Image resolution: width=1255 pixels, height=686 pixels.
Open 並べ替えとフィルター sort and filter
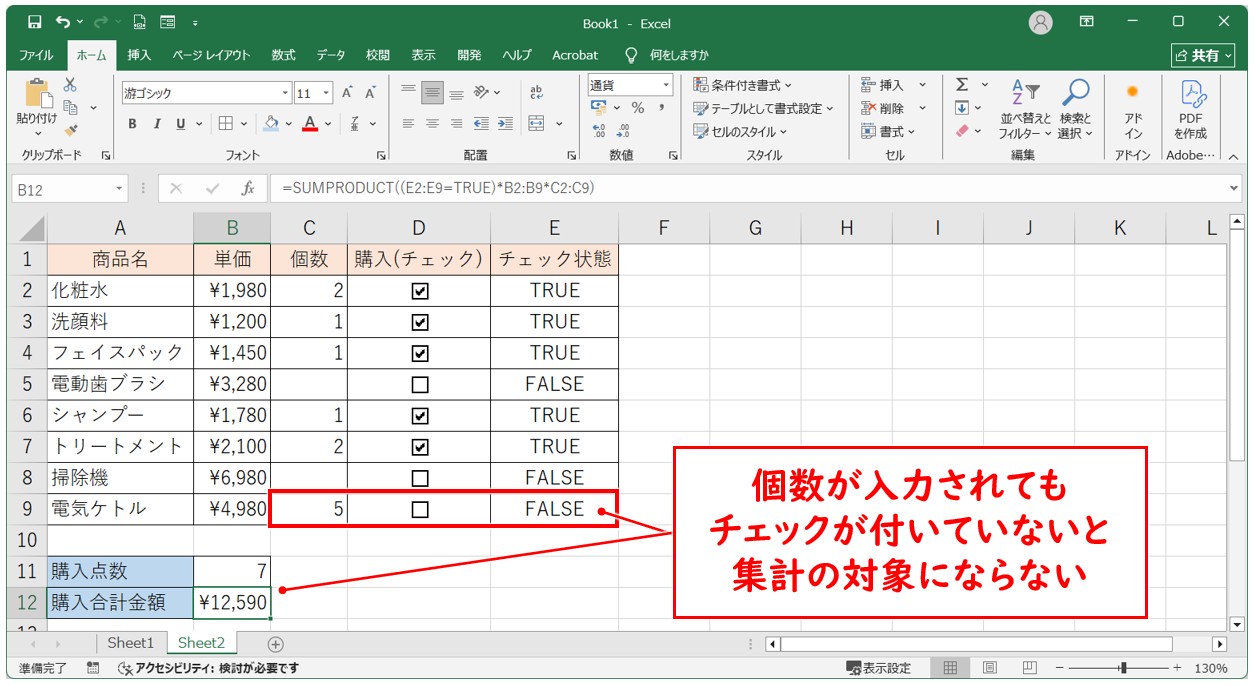[x=1026, y=110]
